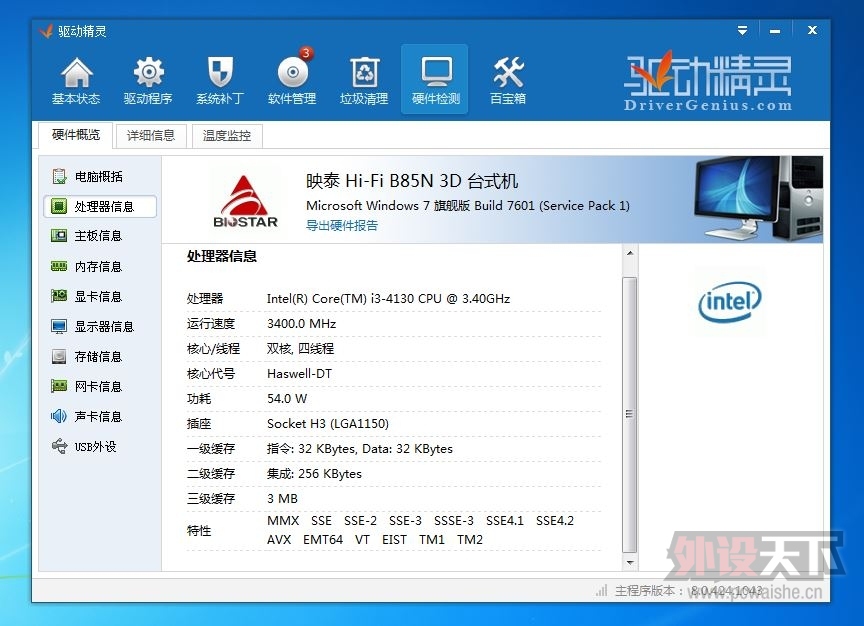Click the 3 MB cache value
Screen dimensions: 864x626
[282, 499]
